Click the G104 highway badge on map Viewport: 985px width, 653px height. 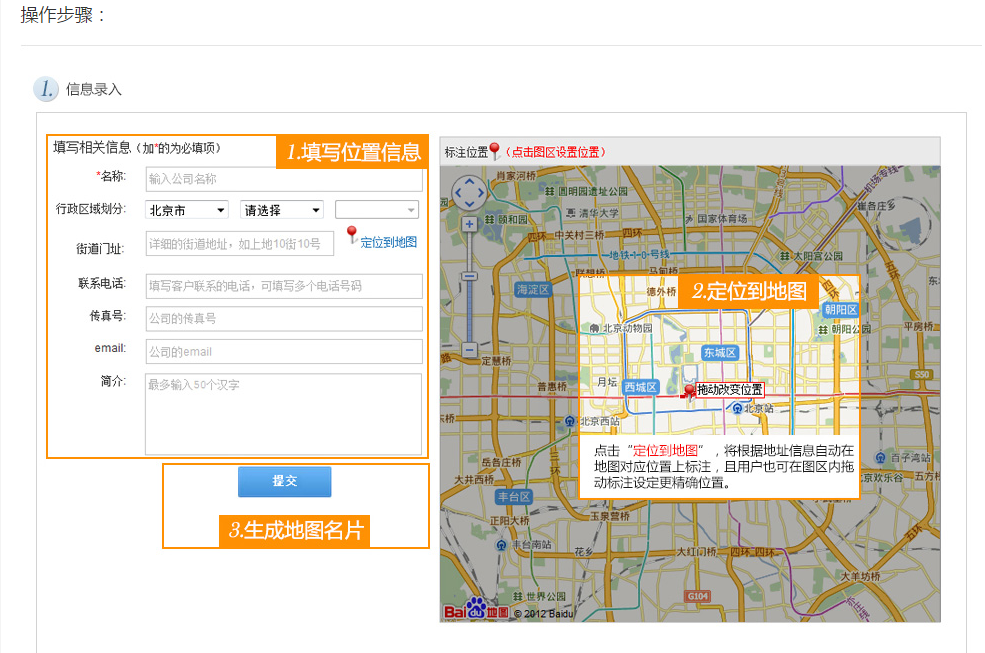(697, 596)
